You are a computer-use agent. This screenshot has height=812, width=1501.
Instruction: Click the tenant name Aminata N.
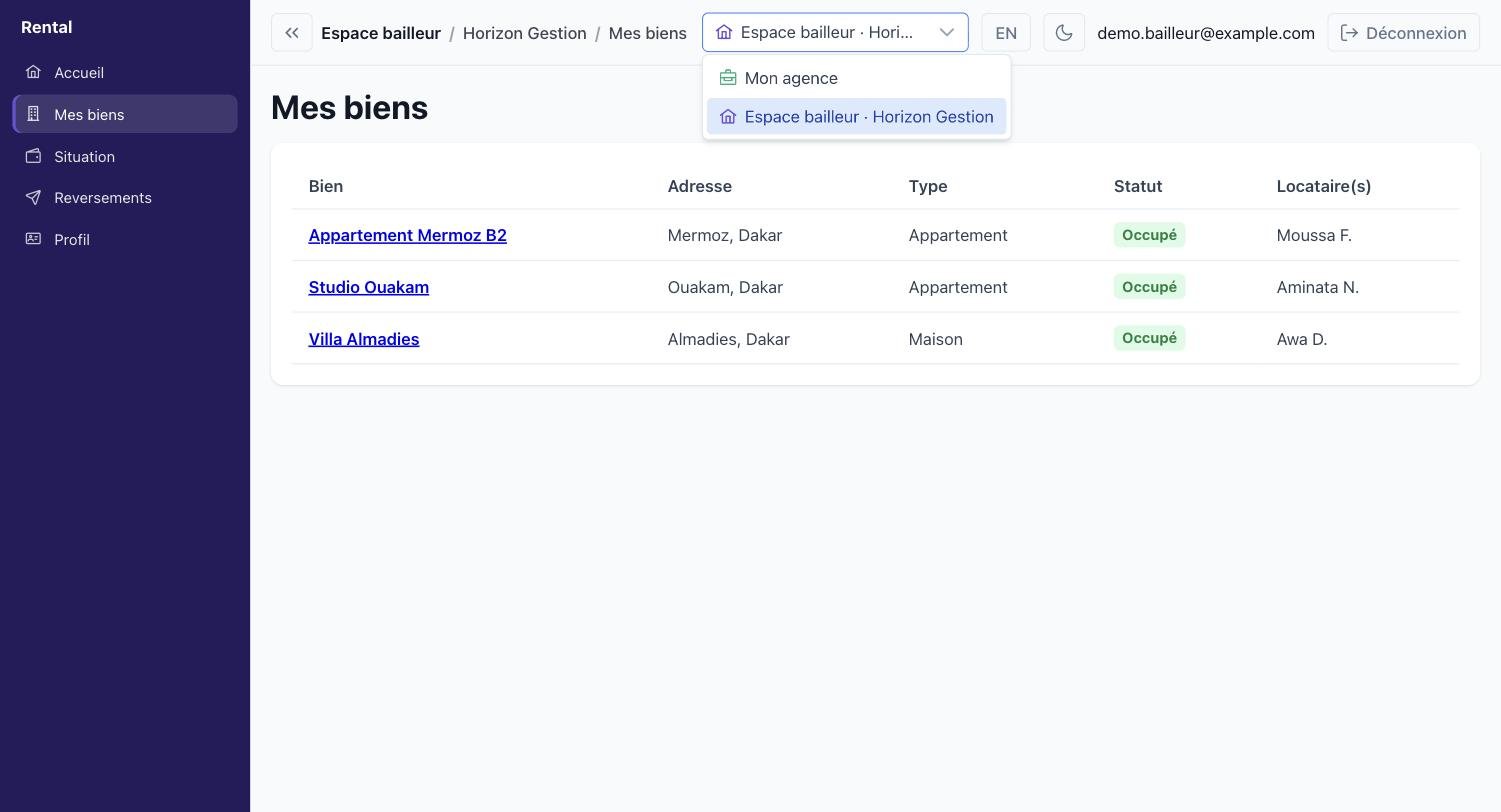1317,287
